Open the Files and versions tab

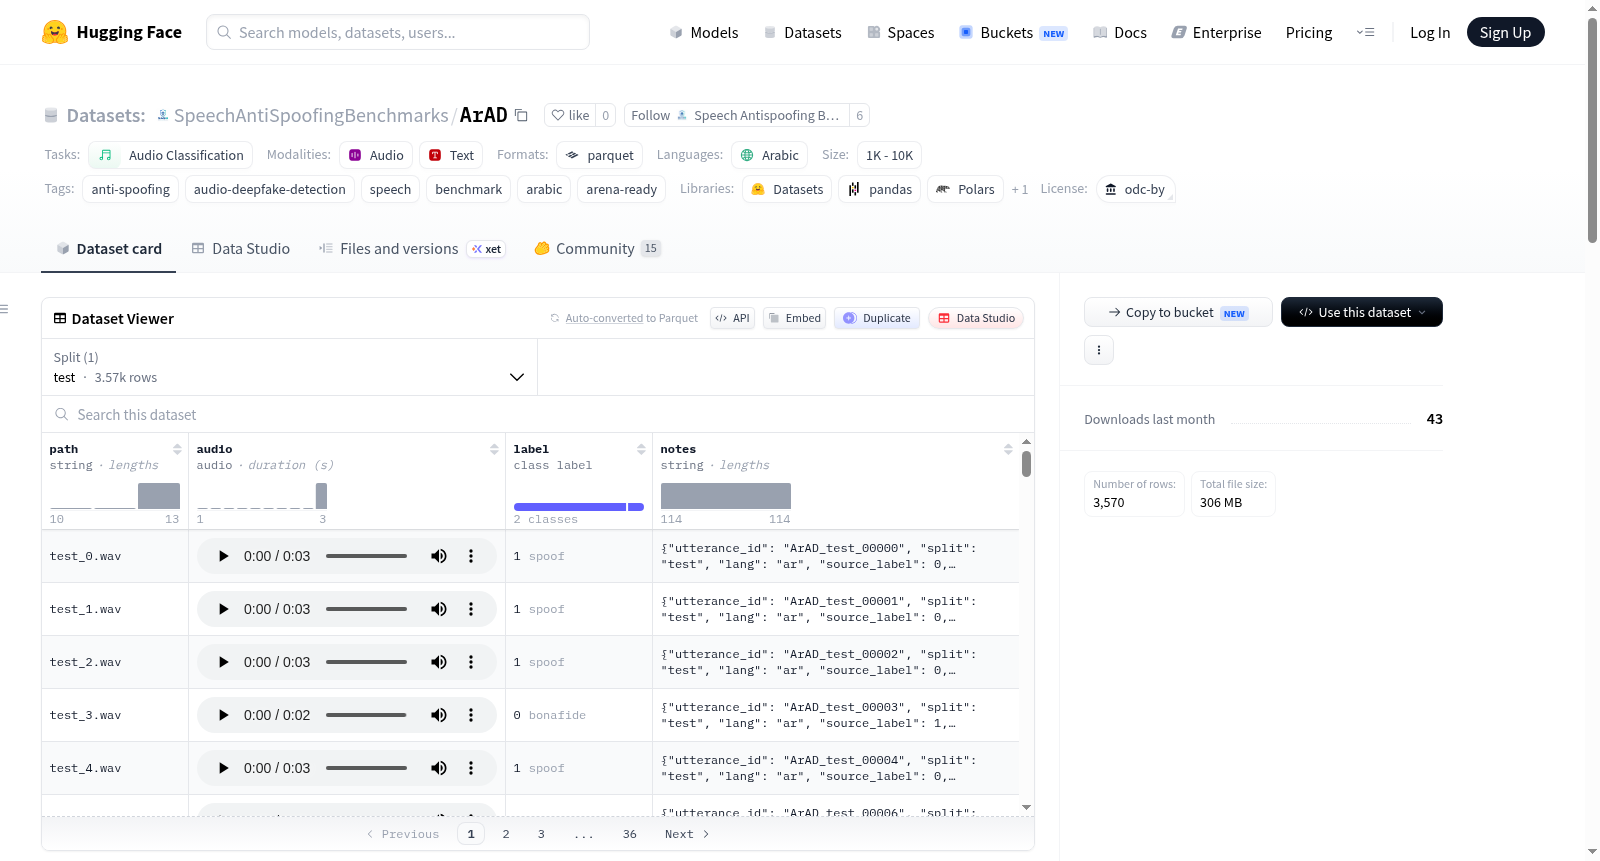[x=411, y=248]
